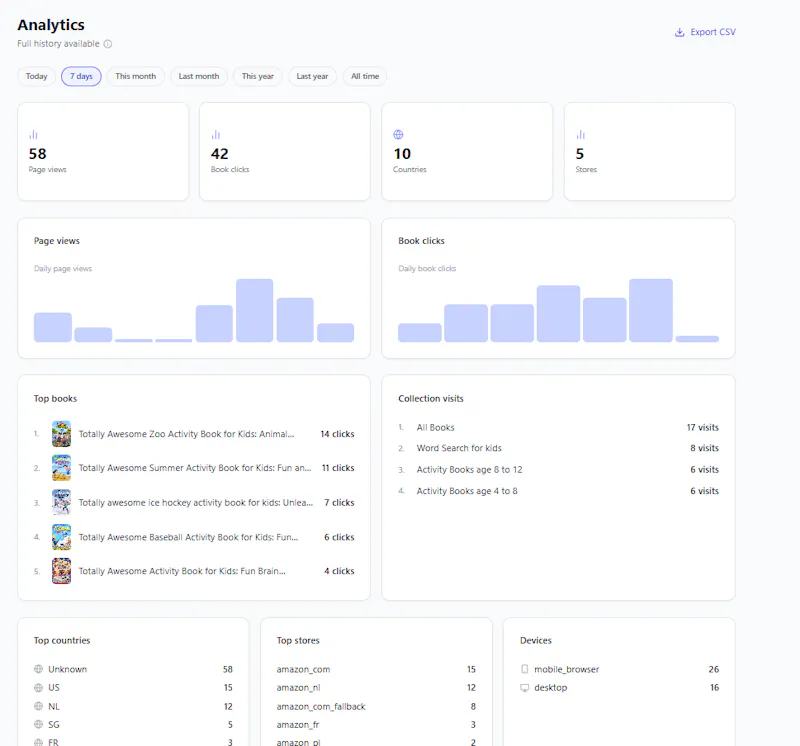Screen dimensions: 800x746
Task: Click the bar chart icon above 5 Stores
Action: click(x=581, y=135)
